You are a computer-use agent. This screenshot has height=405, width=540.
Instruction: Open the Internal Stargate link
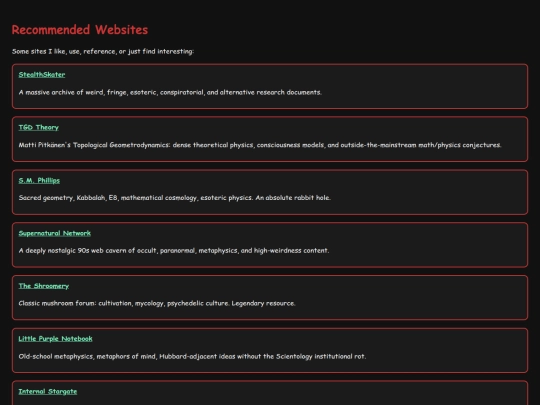pyautogui.click(x=48, y=391)
